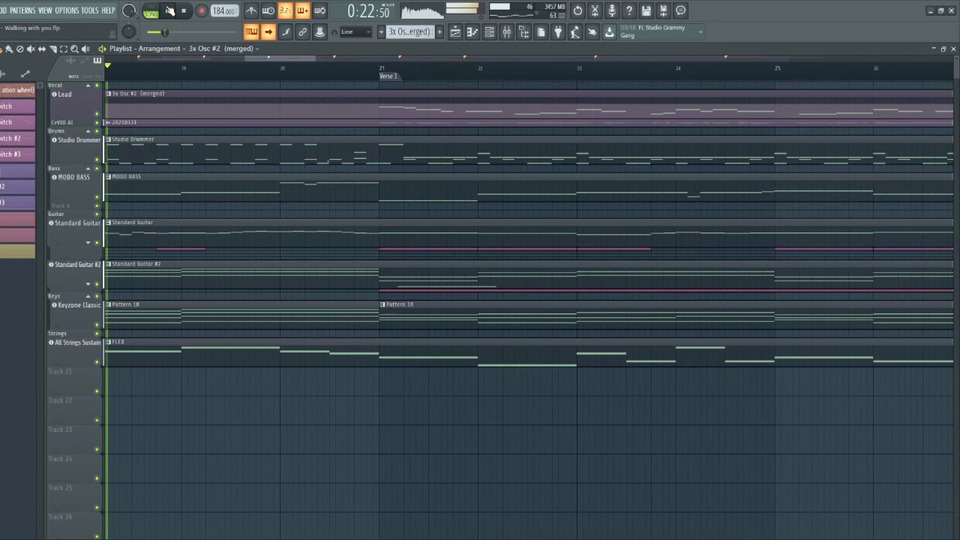
Task: Mute the Keyzone Classic track green LED
Action: point(97,325)
